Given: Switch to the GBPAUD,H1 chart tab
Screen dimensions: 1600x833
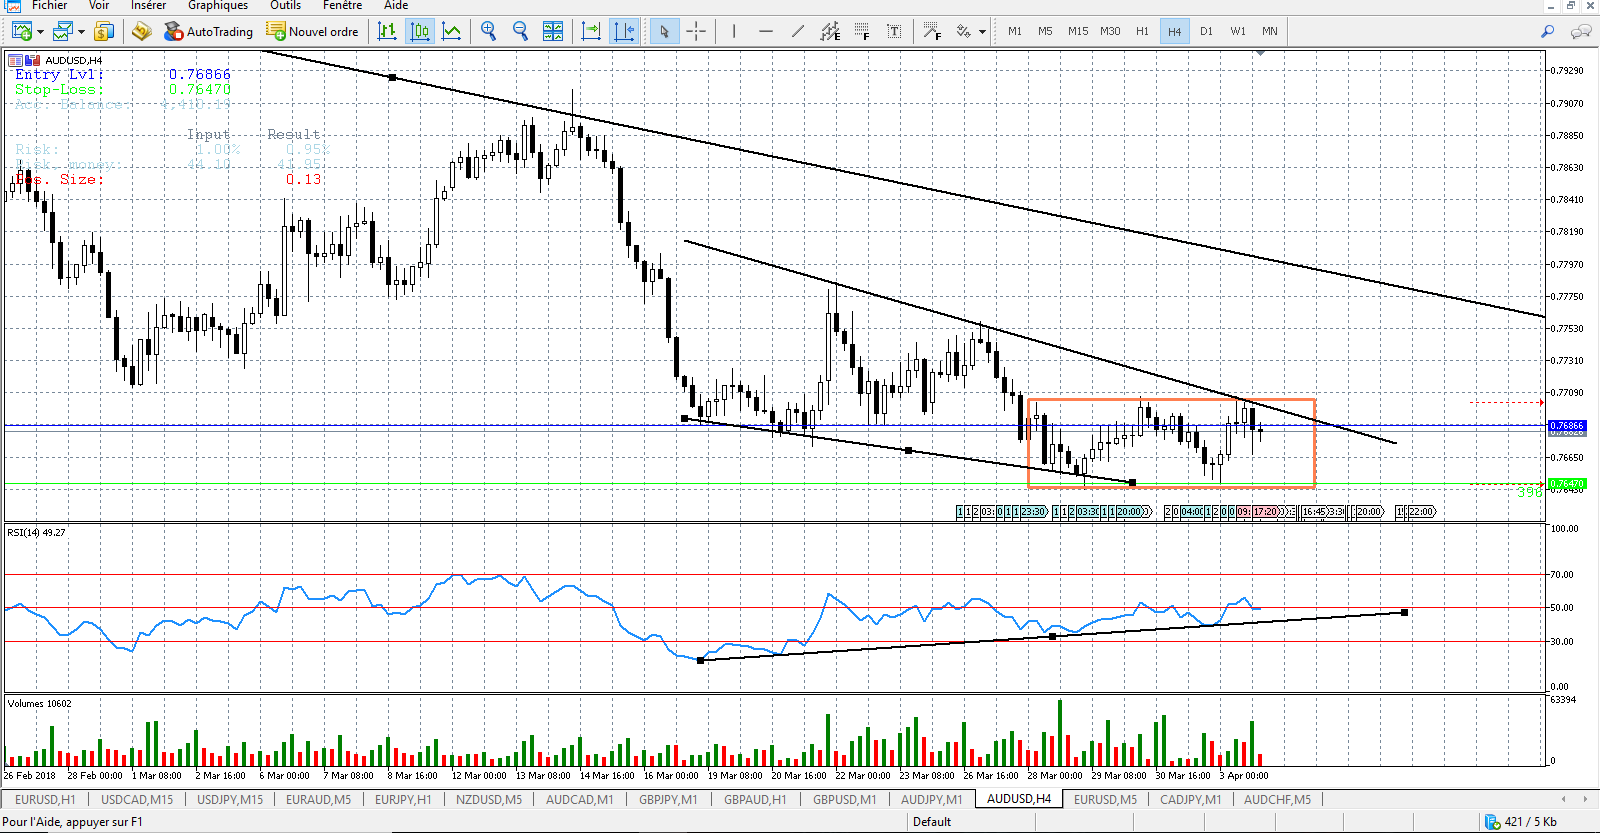Looking at the screenshot, I should click(x=755, y=799).
